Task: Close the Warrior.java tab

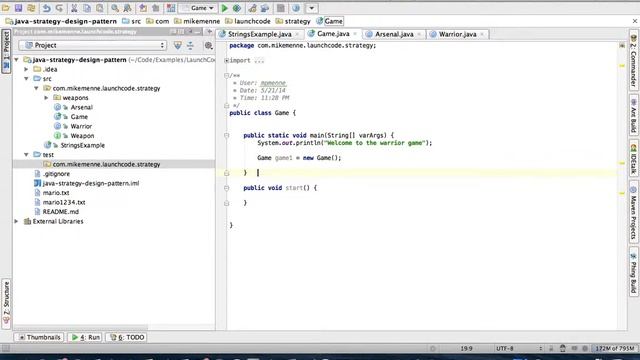Action: coord(482,34)
